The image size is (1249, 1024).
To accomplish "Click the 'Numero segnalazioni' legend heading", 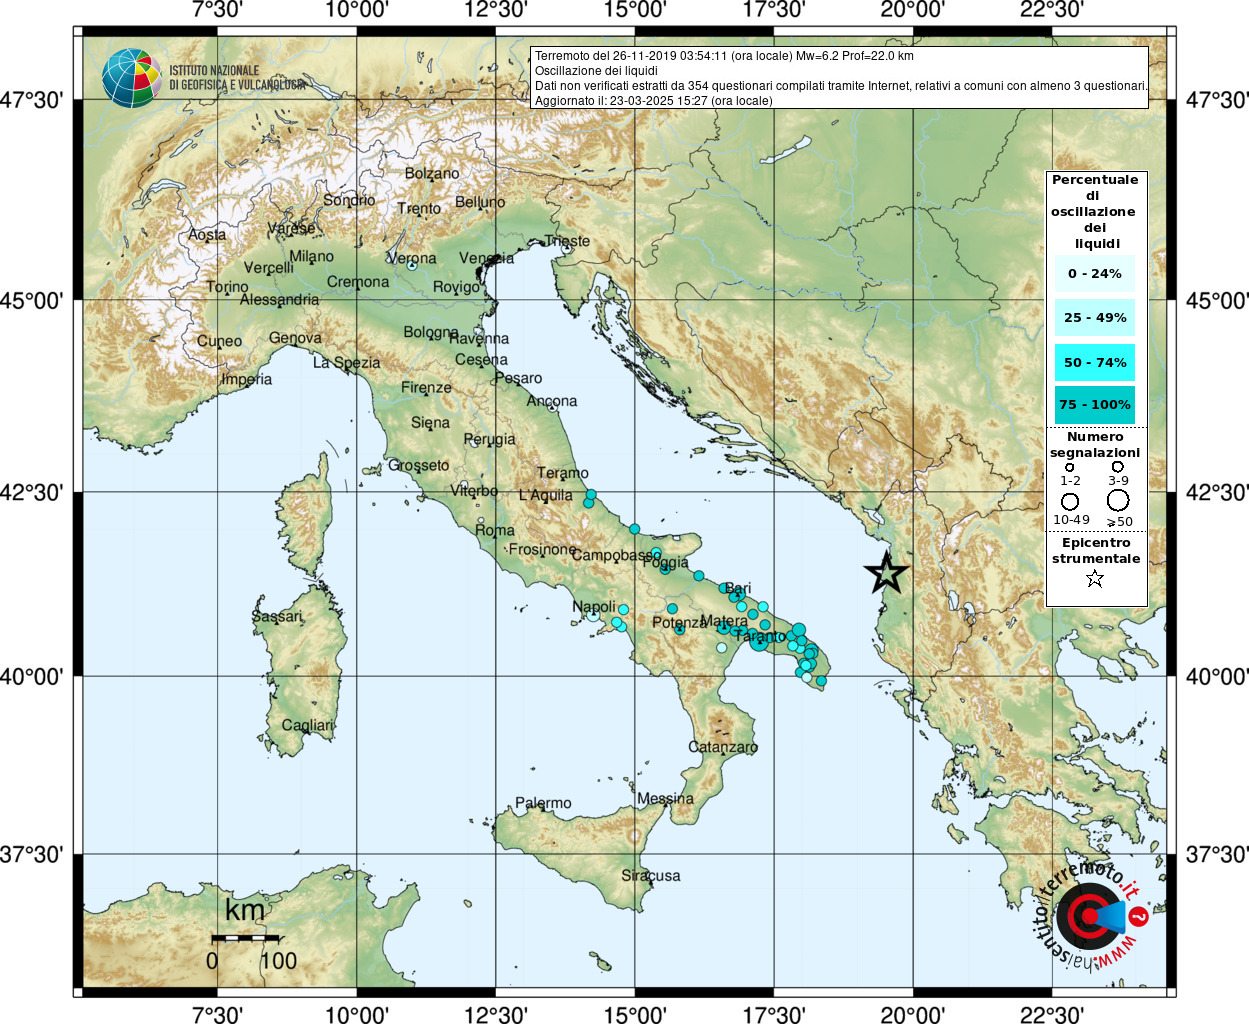I will pos(1095,445).
